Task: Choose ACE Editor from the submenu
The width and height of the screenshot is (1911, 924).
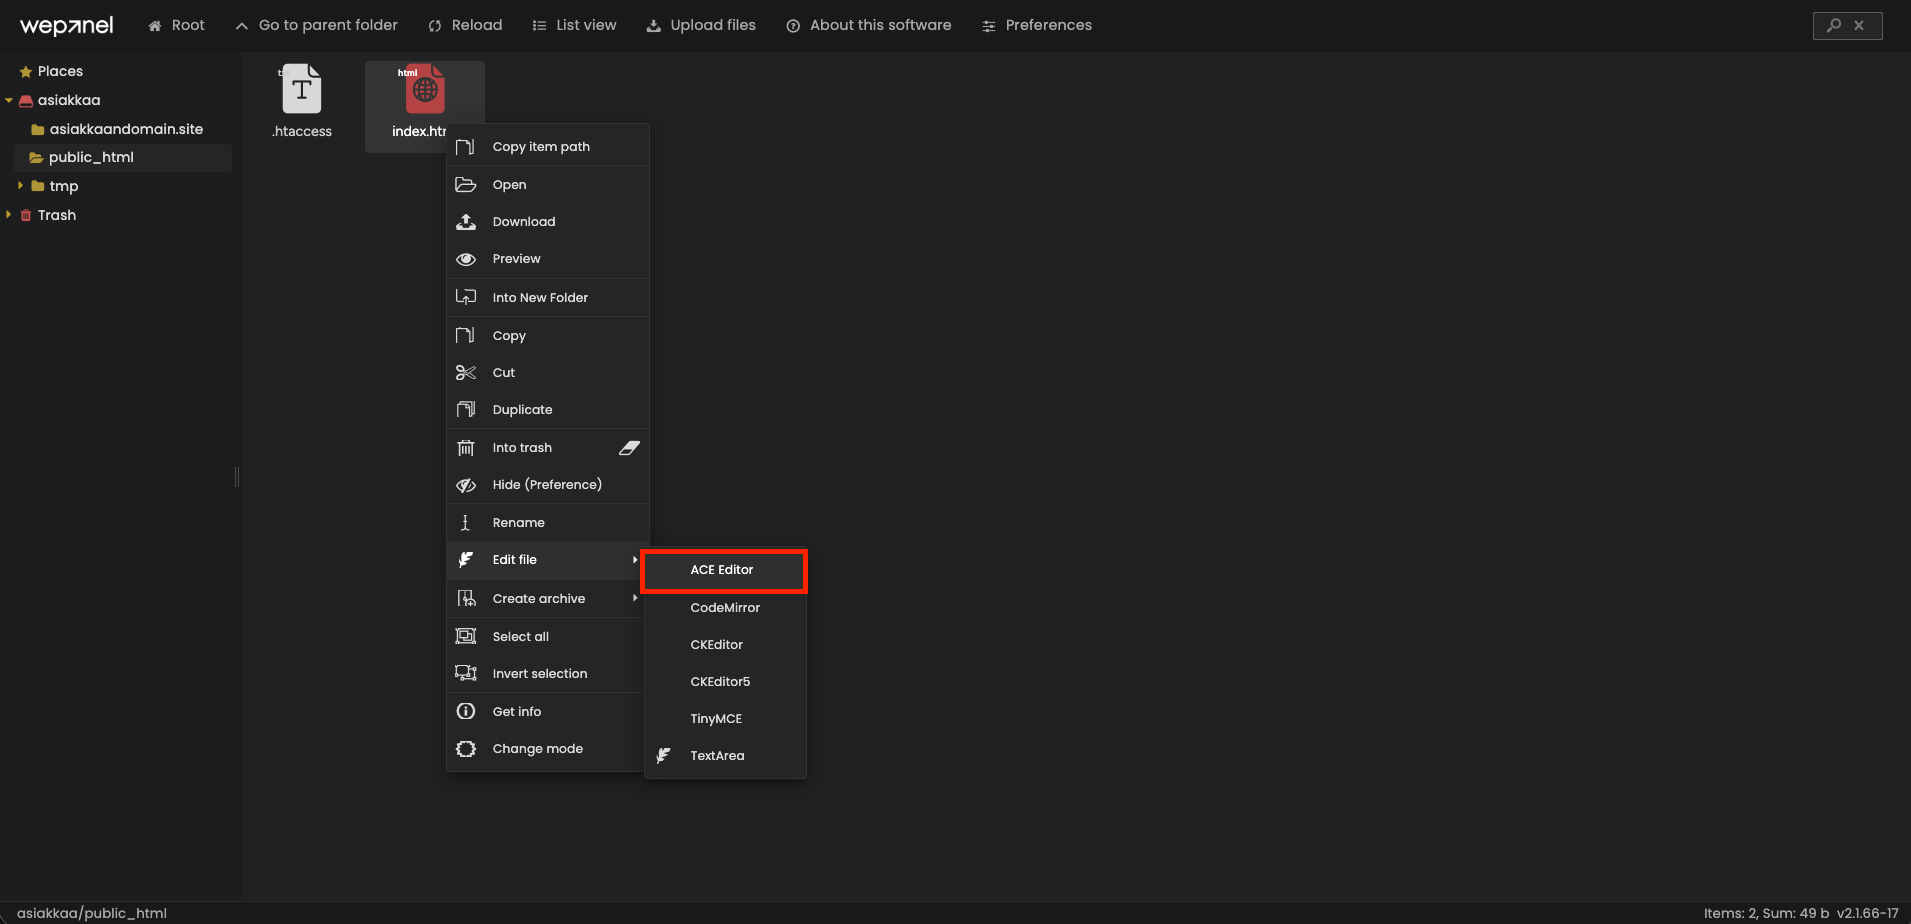Action: 724,570
